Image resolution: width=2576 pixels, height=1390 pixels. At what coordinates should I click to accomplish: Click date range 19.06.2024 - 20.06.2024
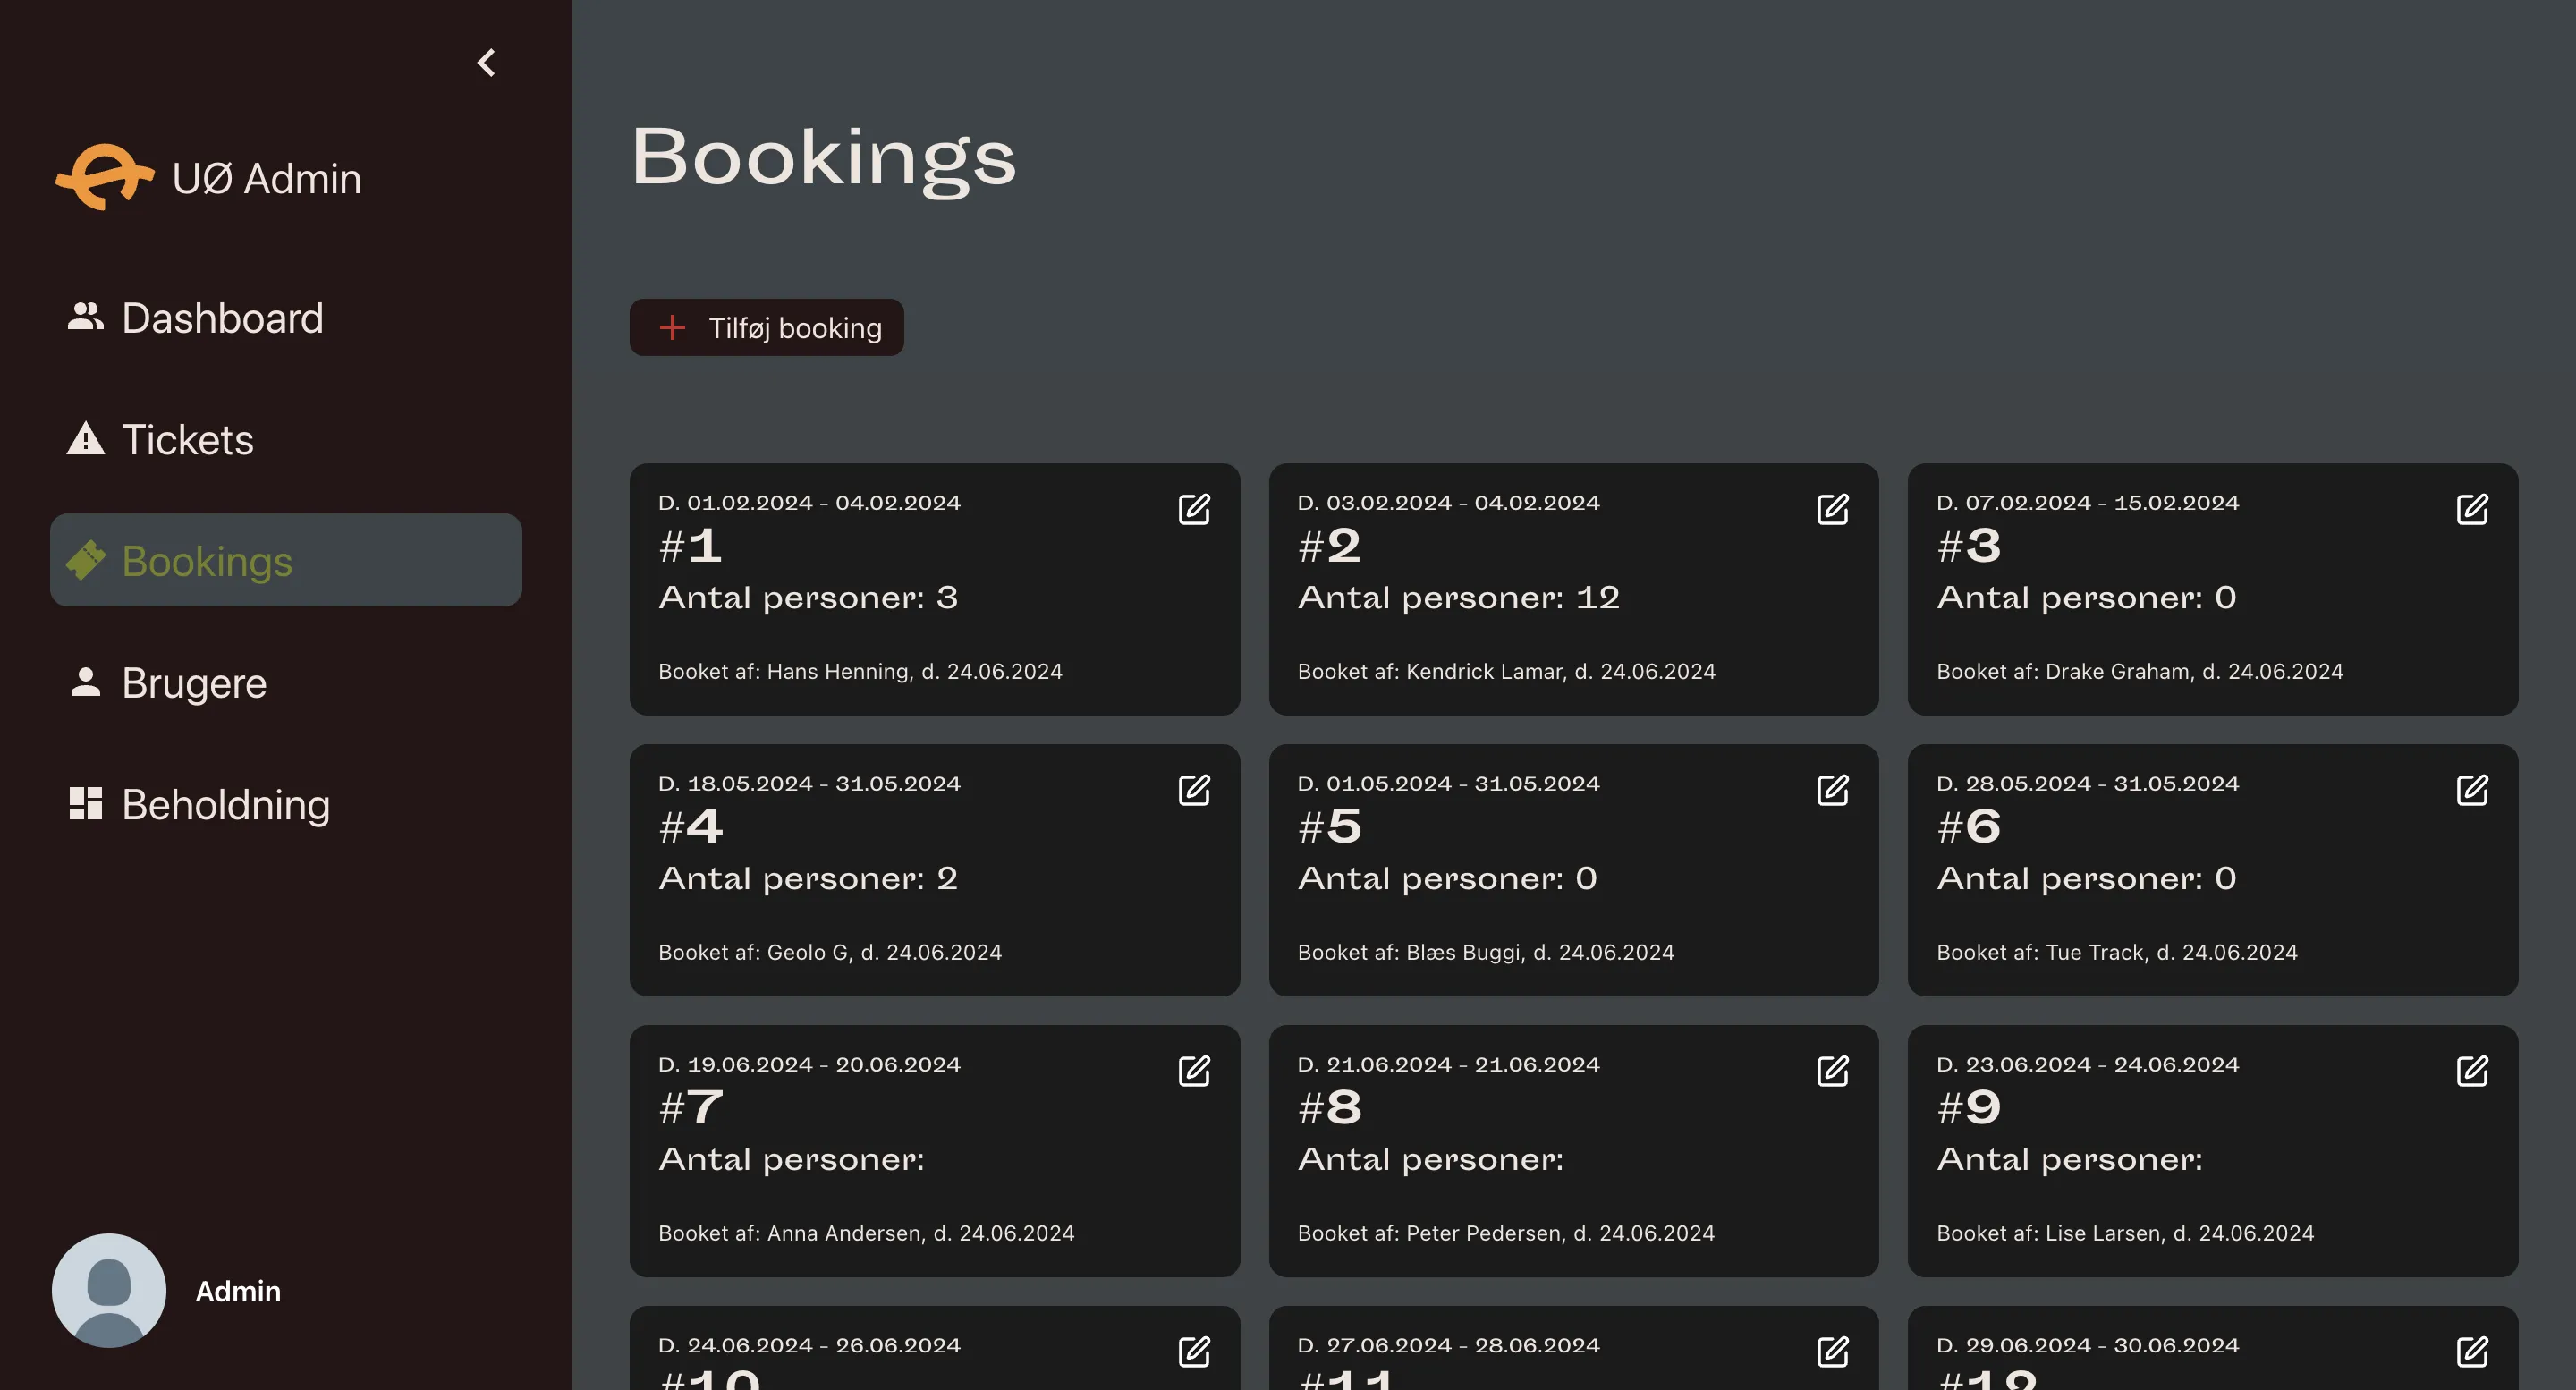(809, 1065)
